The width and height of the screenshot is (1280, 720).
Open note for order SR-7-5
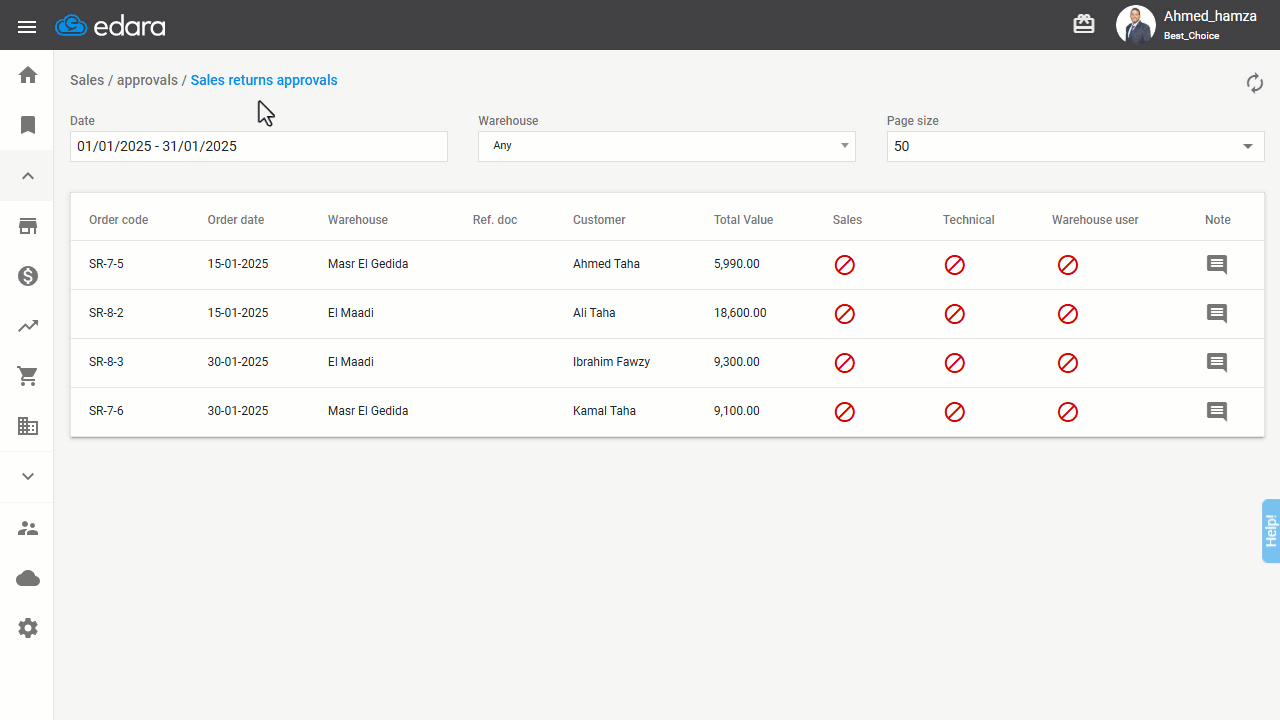pos(1217,265)
